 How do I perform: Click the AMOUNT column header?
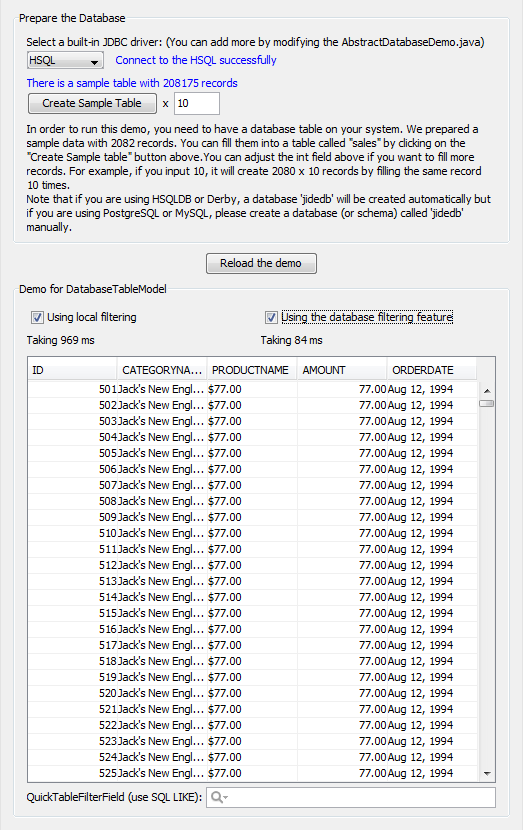342,370
